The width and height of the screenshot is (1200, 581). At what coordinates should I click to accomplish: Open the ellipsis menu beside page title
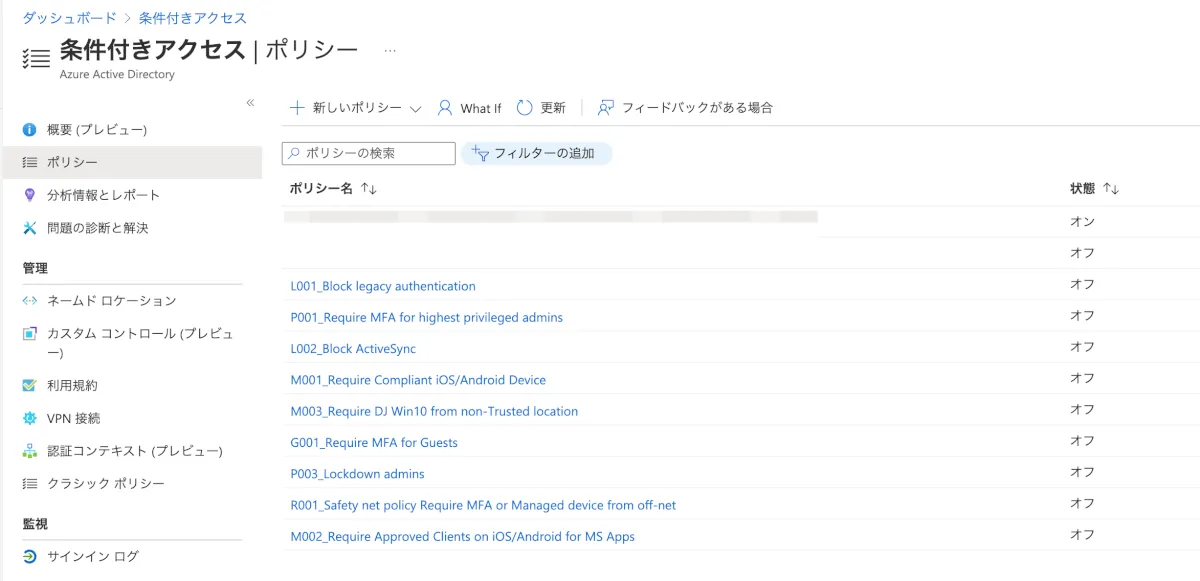pos(390,49)
